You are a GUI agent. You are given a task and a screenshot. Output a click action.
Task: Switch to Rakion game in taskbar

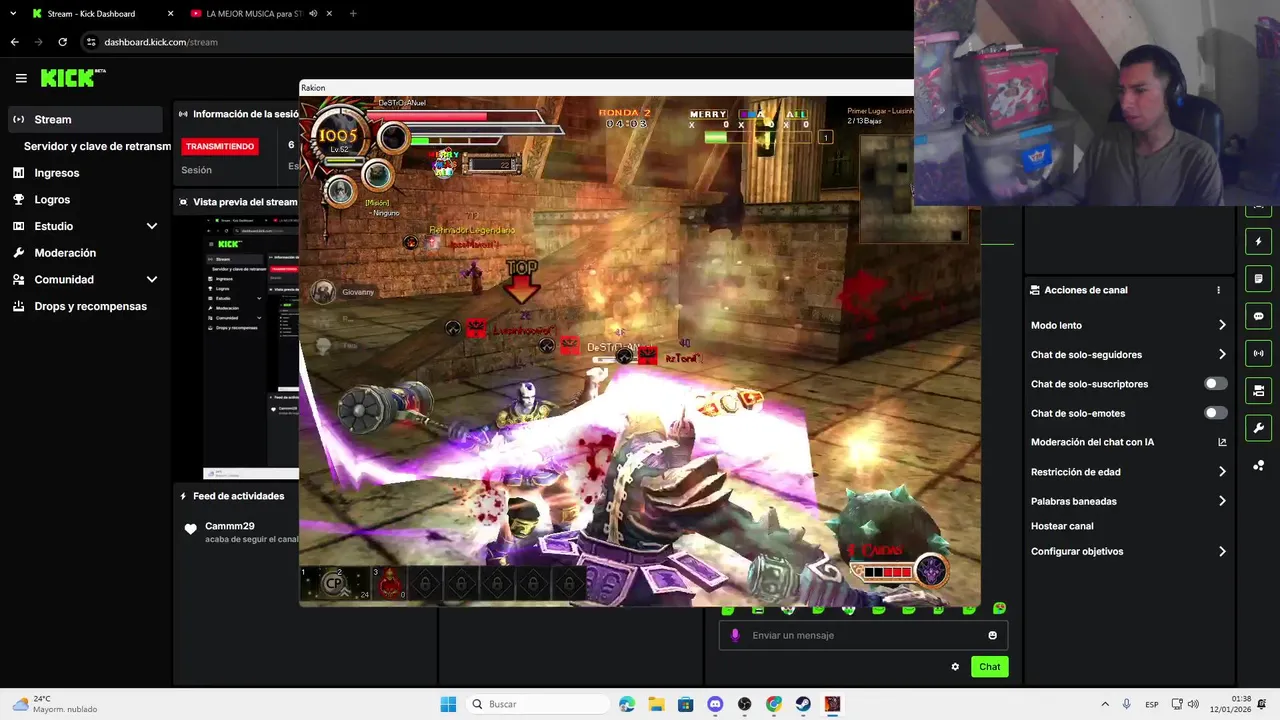tap(832, 704)
